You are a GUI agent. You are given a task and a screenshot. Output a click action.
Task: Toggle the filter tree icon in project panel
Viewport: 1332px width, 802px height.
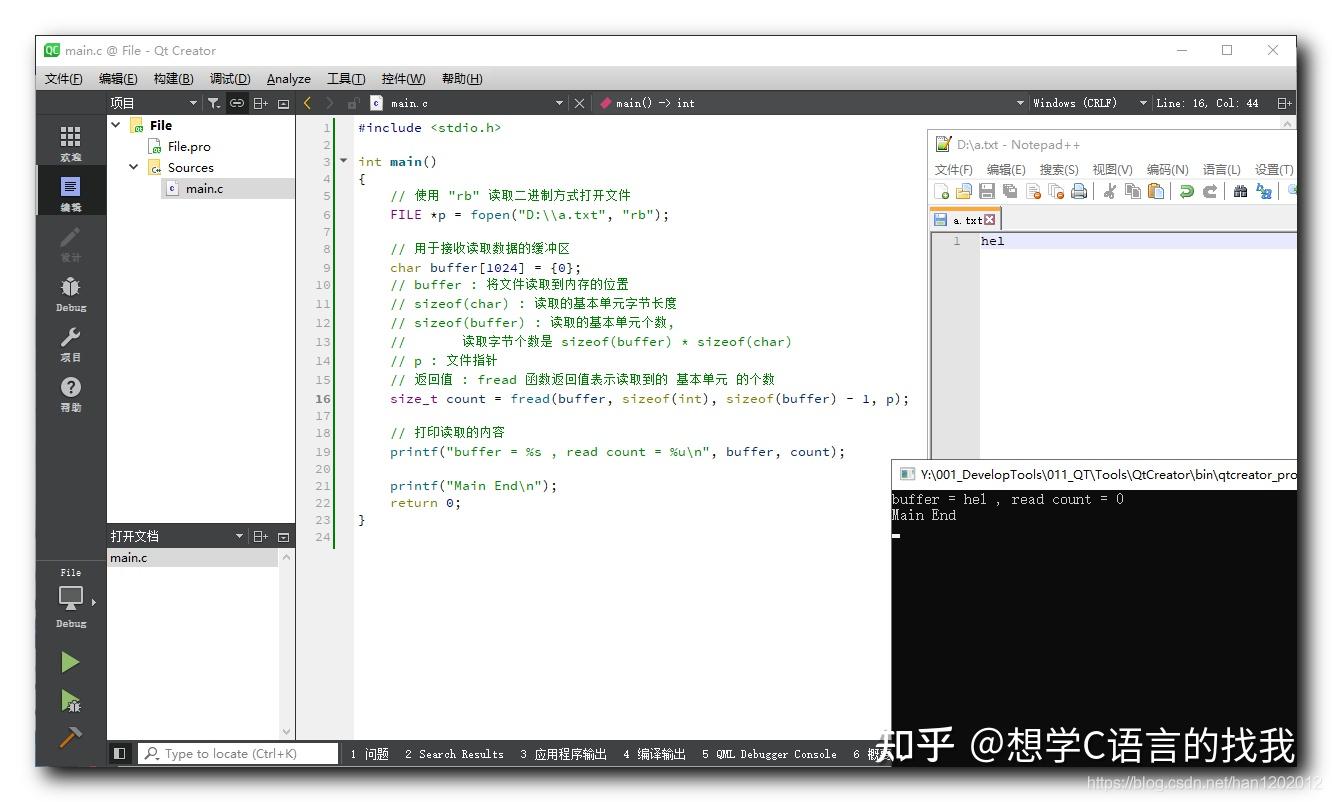pos(213,102)
